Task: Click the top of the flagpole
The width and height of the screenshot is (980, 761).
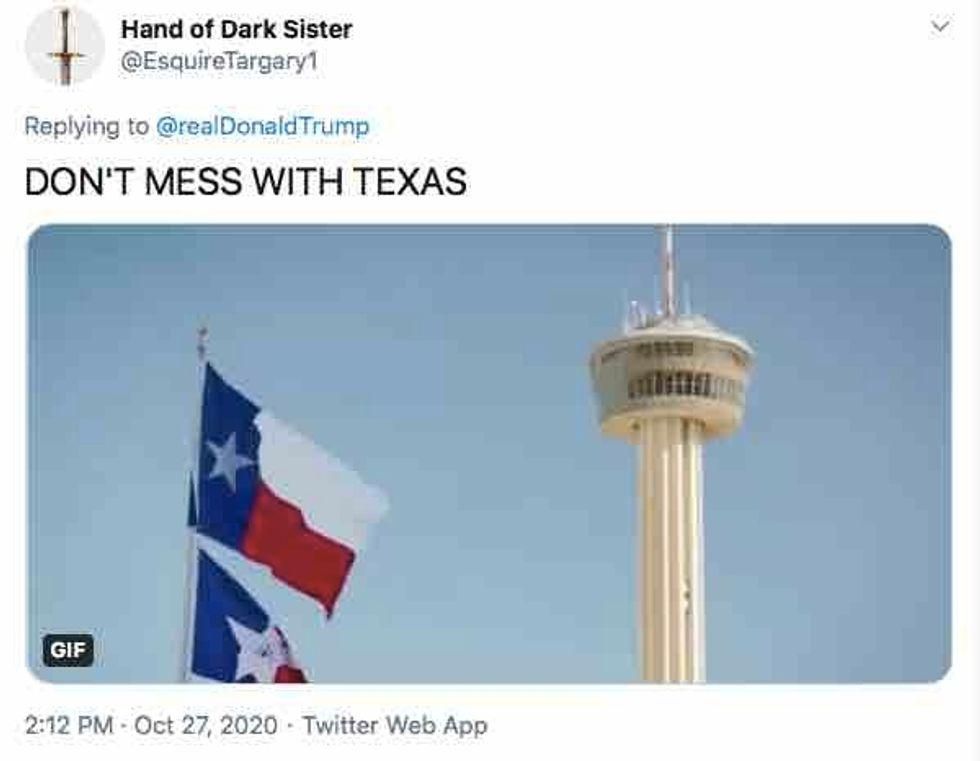Action: [x=202, y=341]
